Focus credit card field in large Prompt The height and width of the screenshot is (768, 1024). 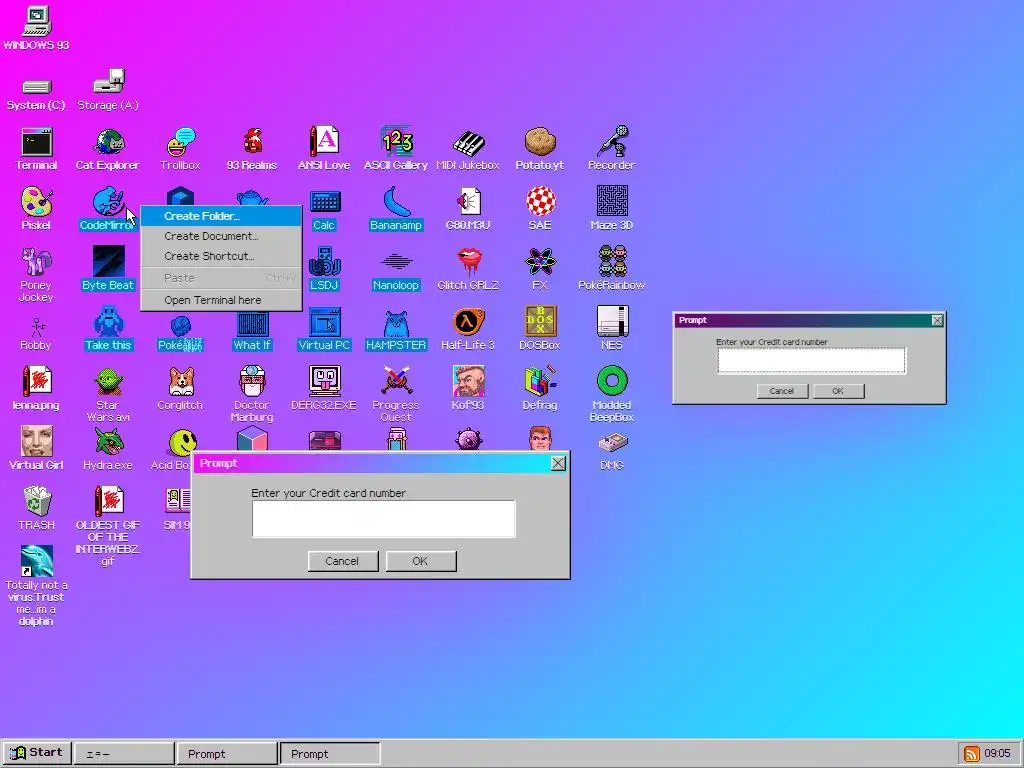point(384,519)
